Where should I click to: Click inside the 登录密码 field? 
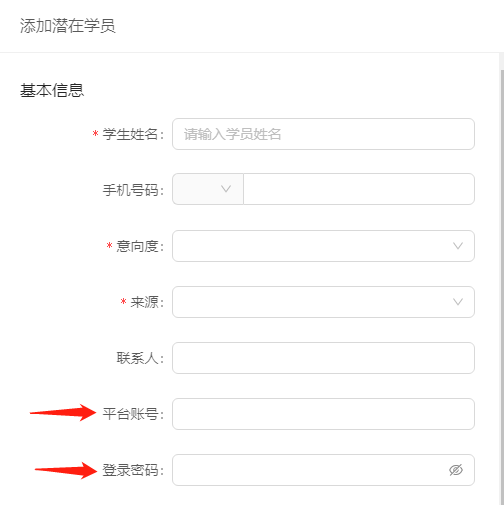point(323,470)
